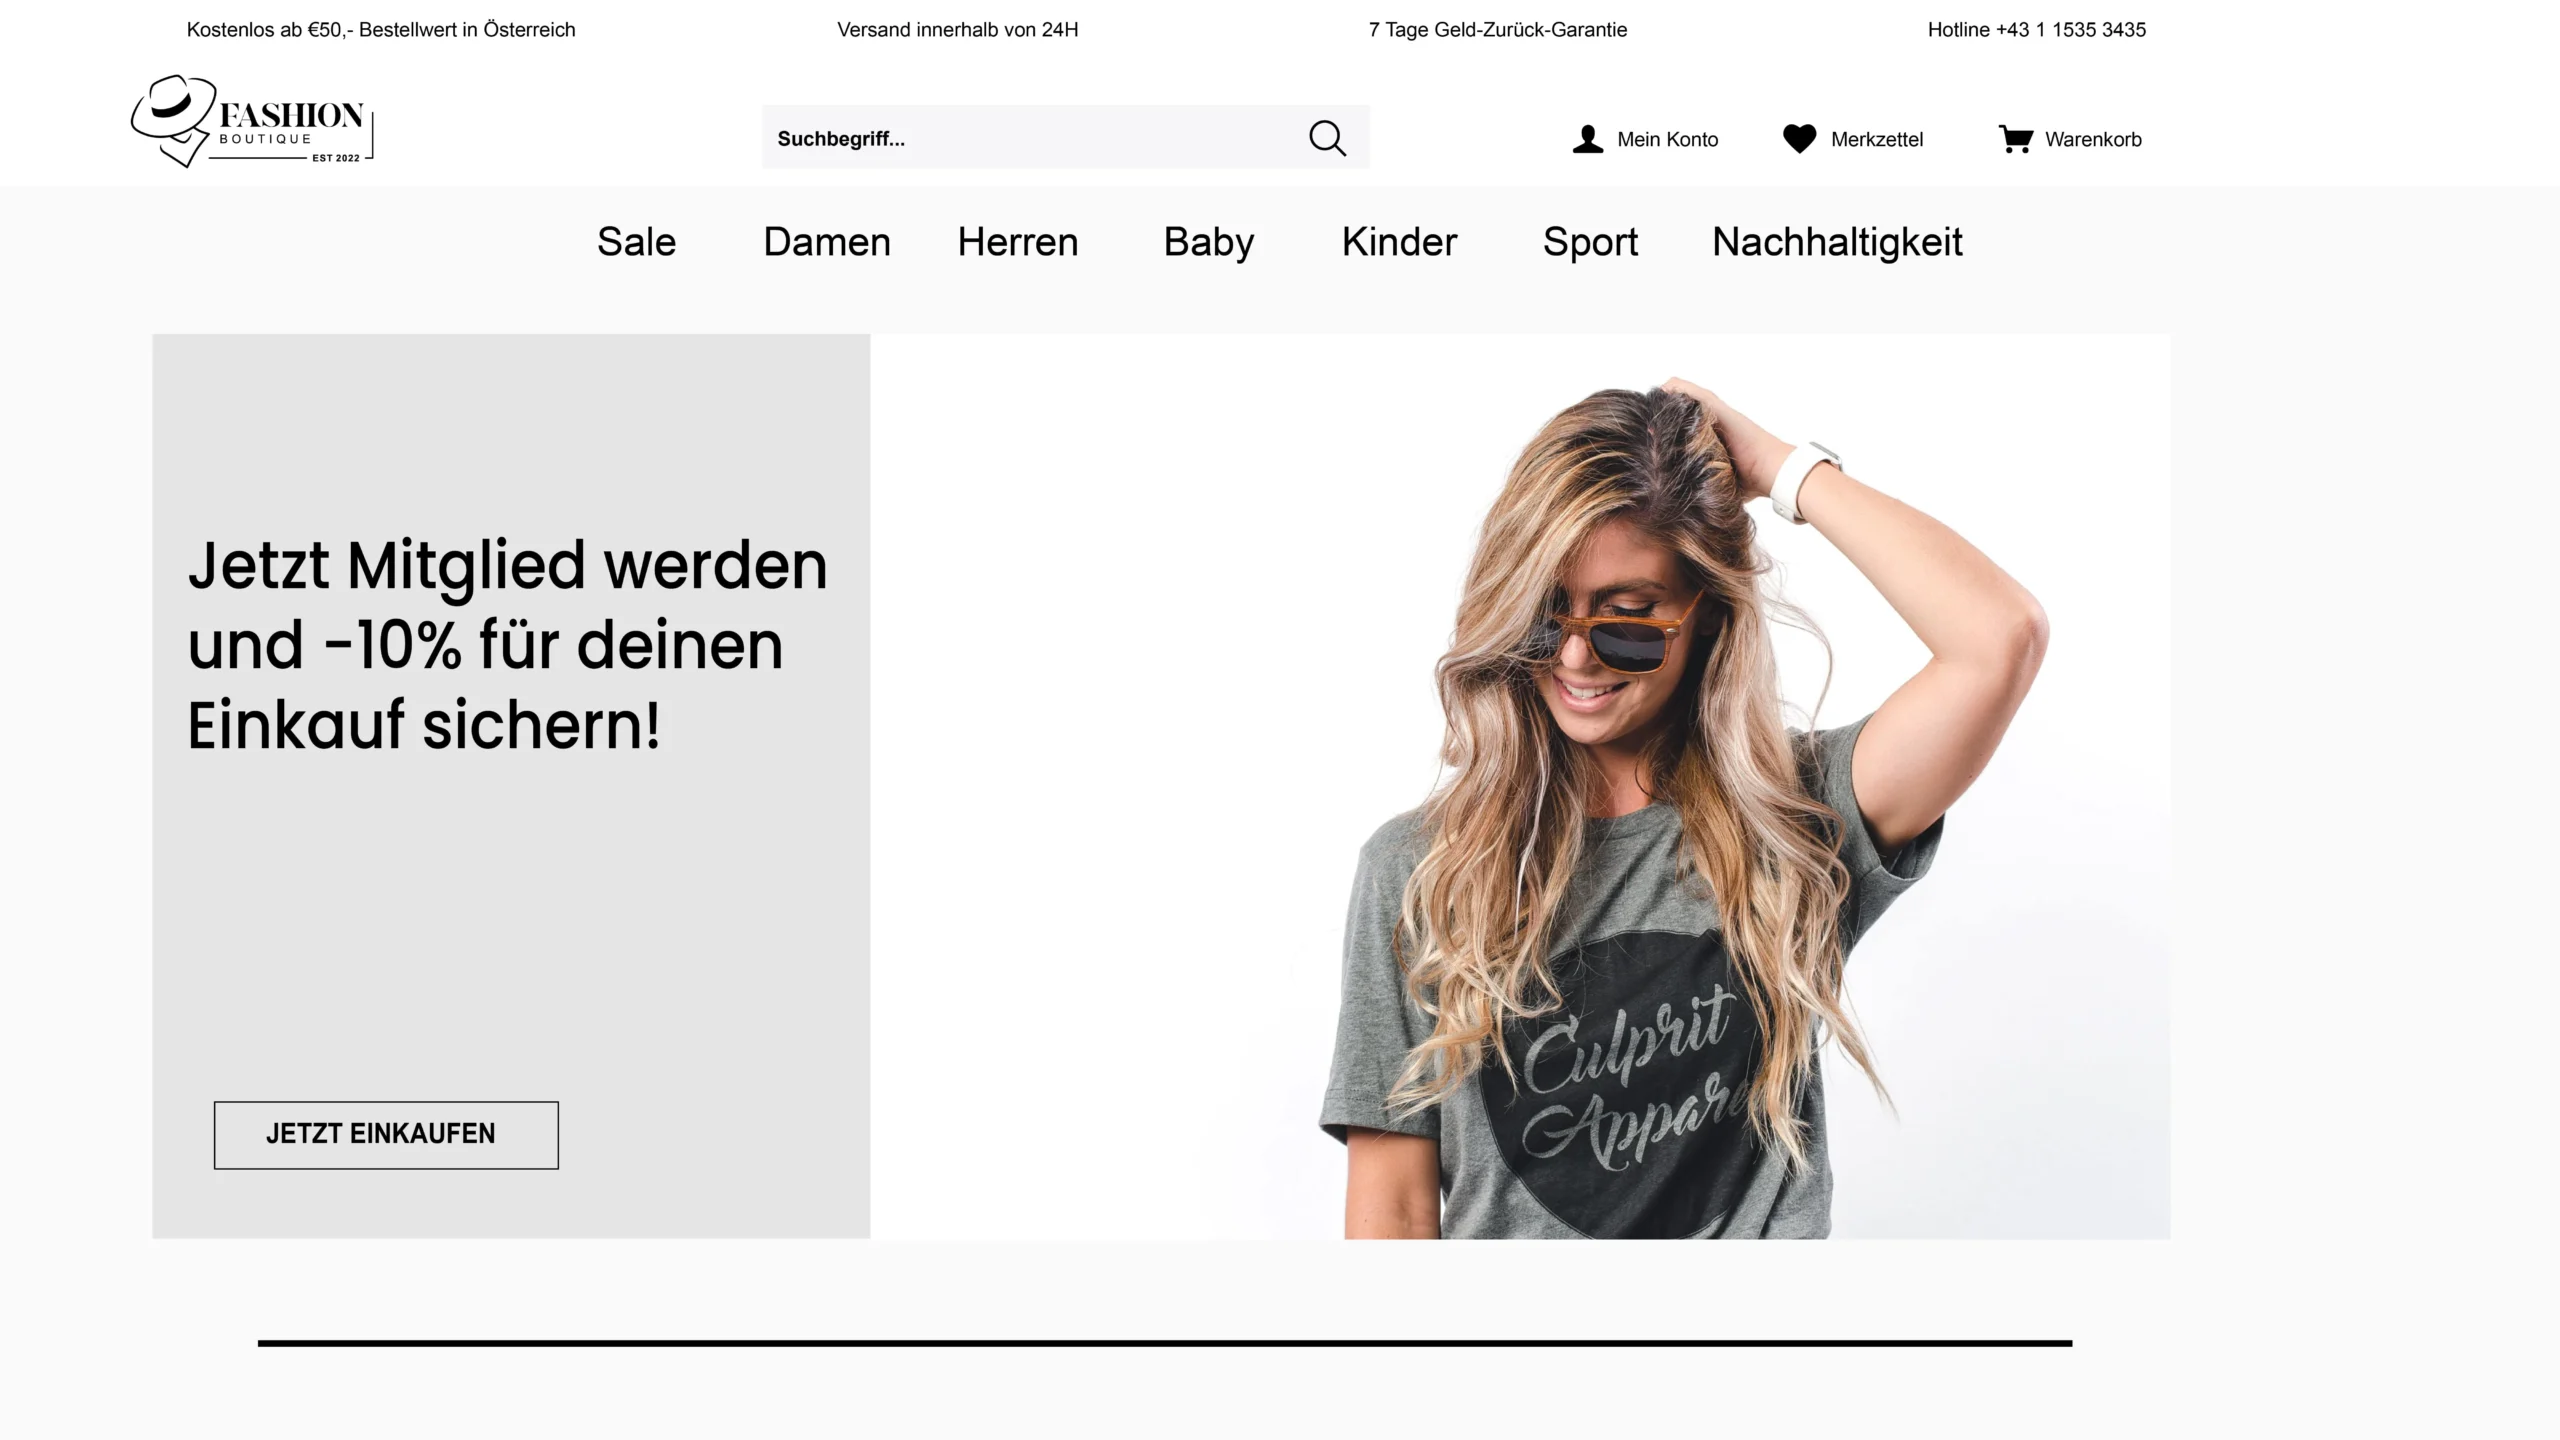This screenshot has height=1440, width=2560.
Task: Click Damen category navigation tab
Action: click(x=826, y=241)
